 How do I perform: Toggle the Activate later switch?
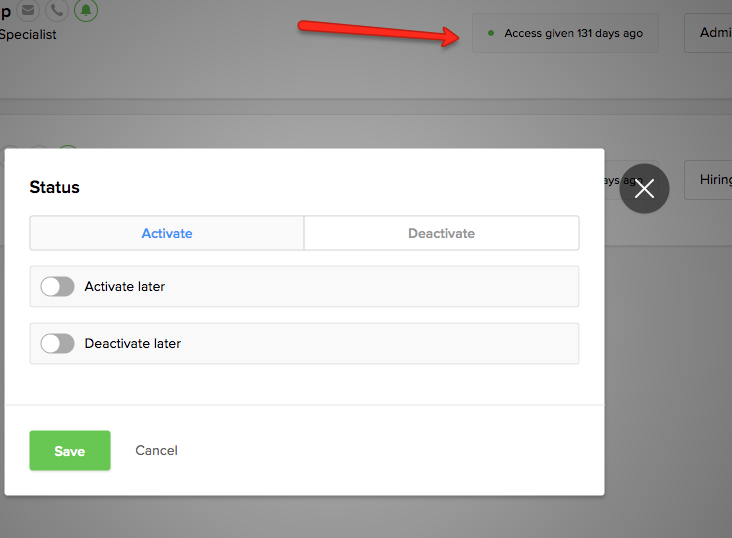pyautogui.click(x=57, y=287)
